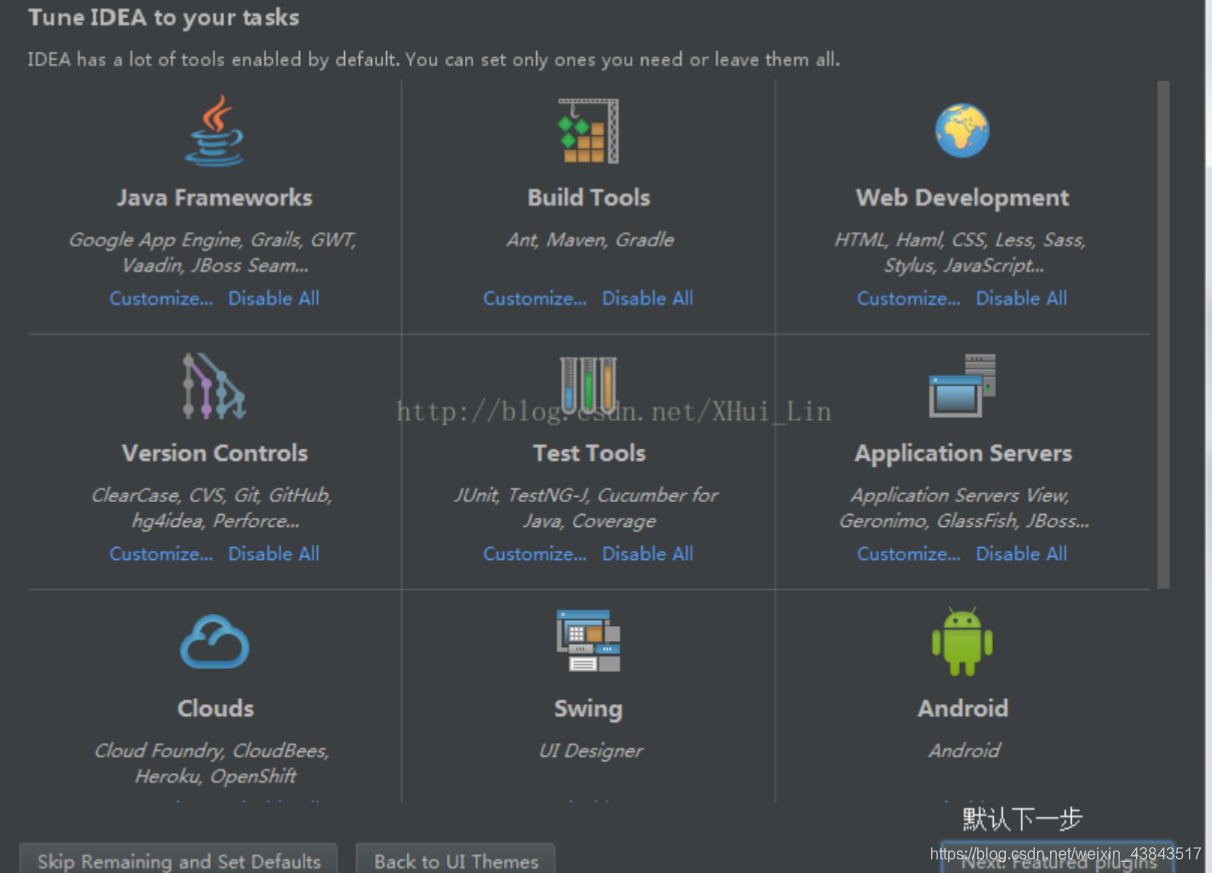Click the Android robot icon
The height and width of the screenshot is (873, 1212).
pos(962,641)
